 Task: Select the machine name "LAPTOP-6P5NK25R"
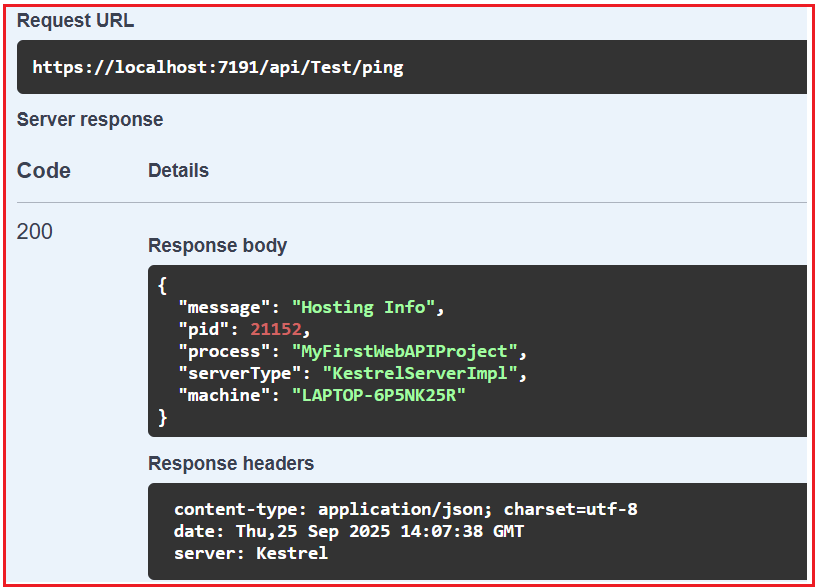point(379,395)
